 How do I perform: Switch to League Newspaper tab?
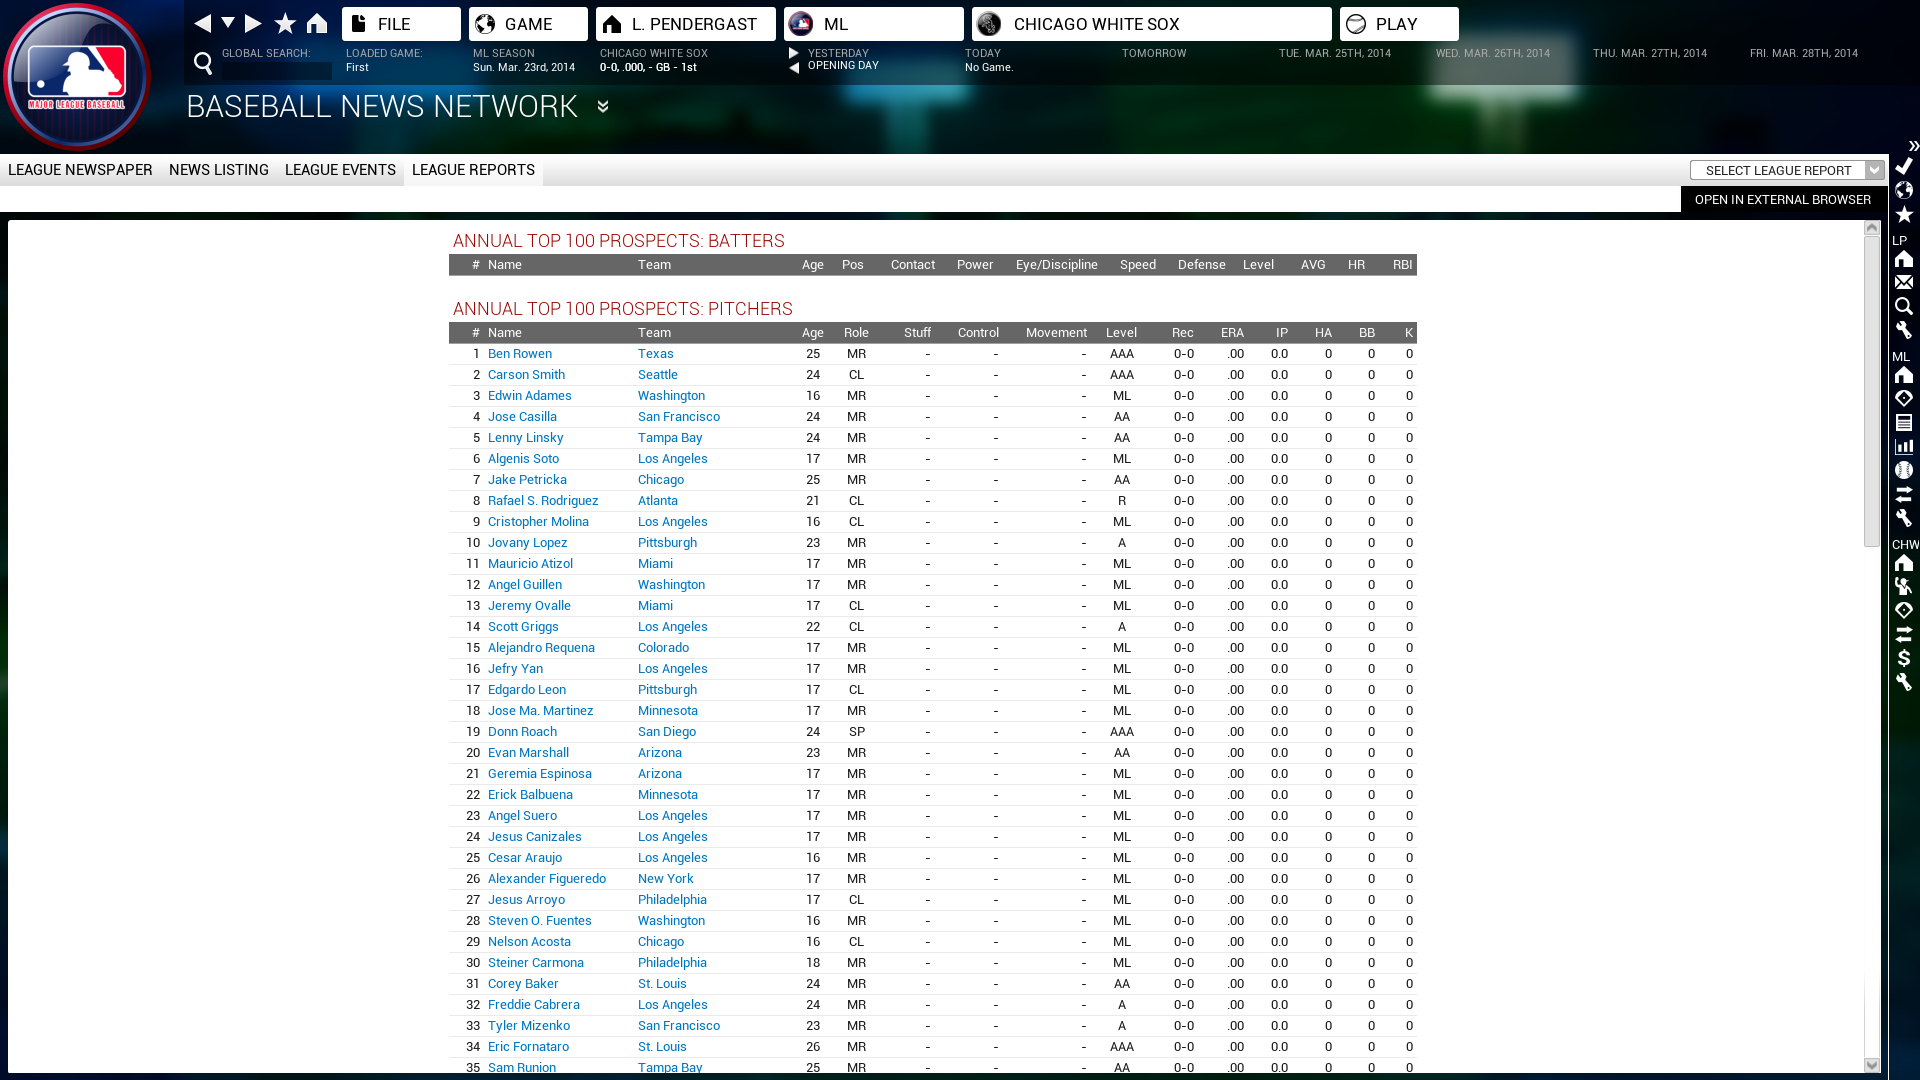point(80,170)
